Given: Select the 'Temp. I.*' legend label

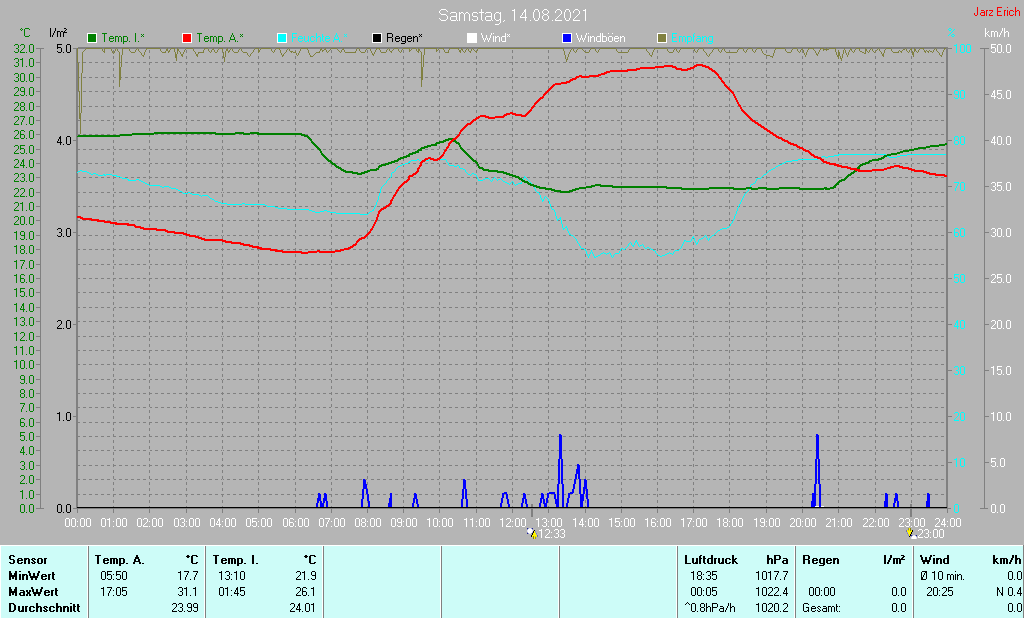Looking at the screenshot, I should tap(123, 39).
